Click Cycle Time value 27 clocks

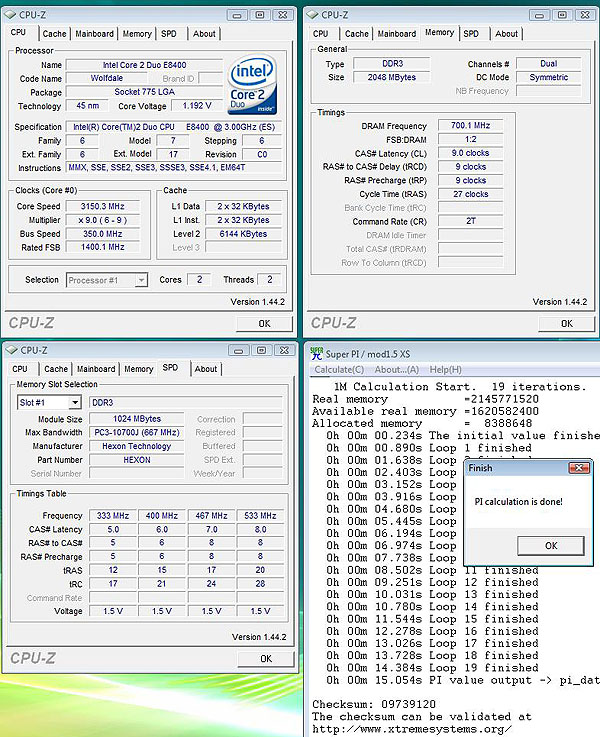[470, 194]
